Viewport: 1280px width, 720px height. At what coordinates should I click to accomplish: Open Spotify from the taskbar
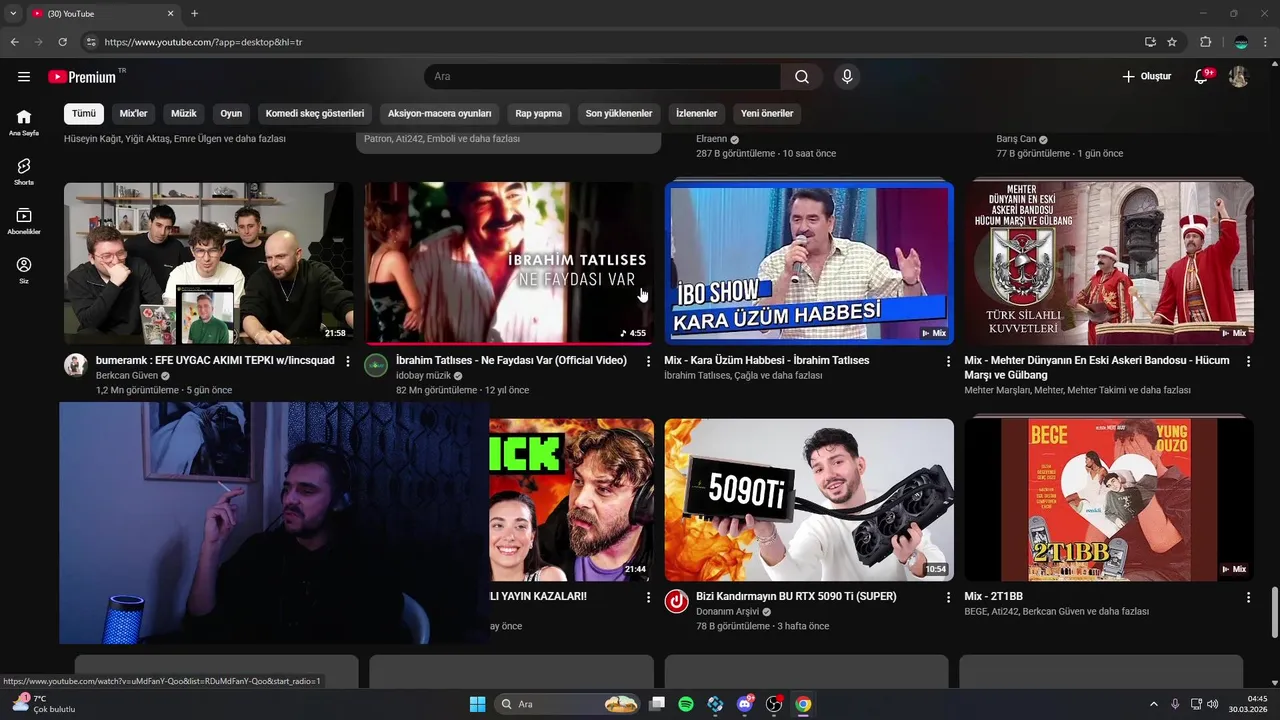click(x=686, y=704)
